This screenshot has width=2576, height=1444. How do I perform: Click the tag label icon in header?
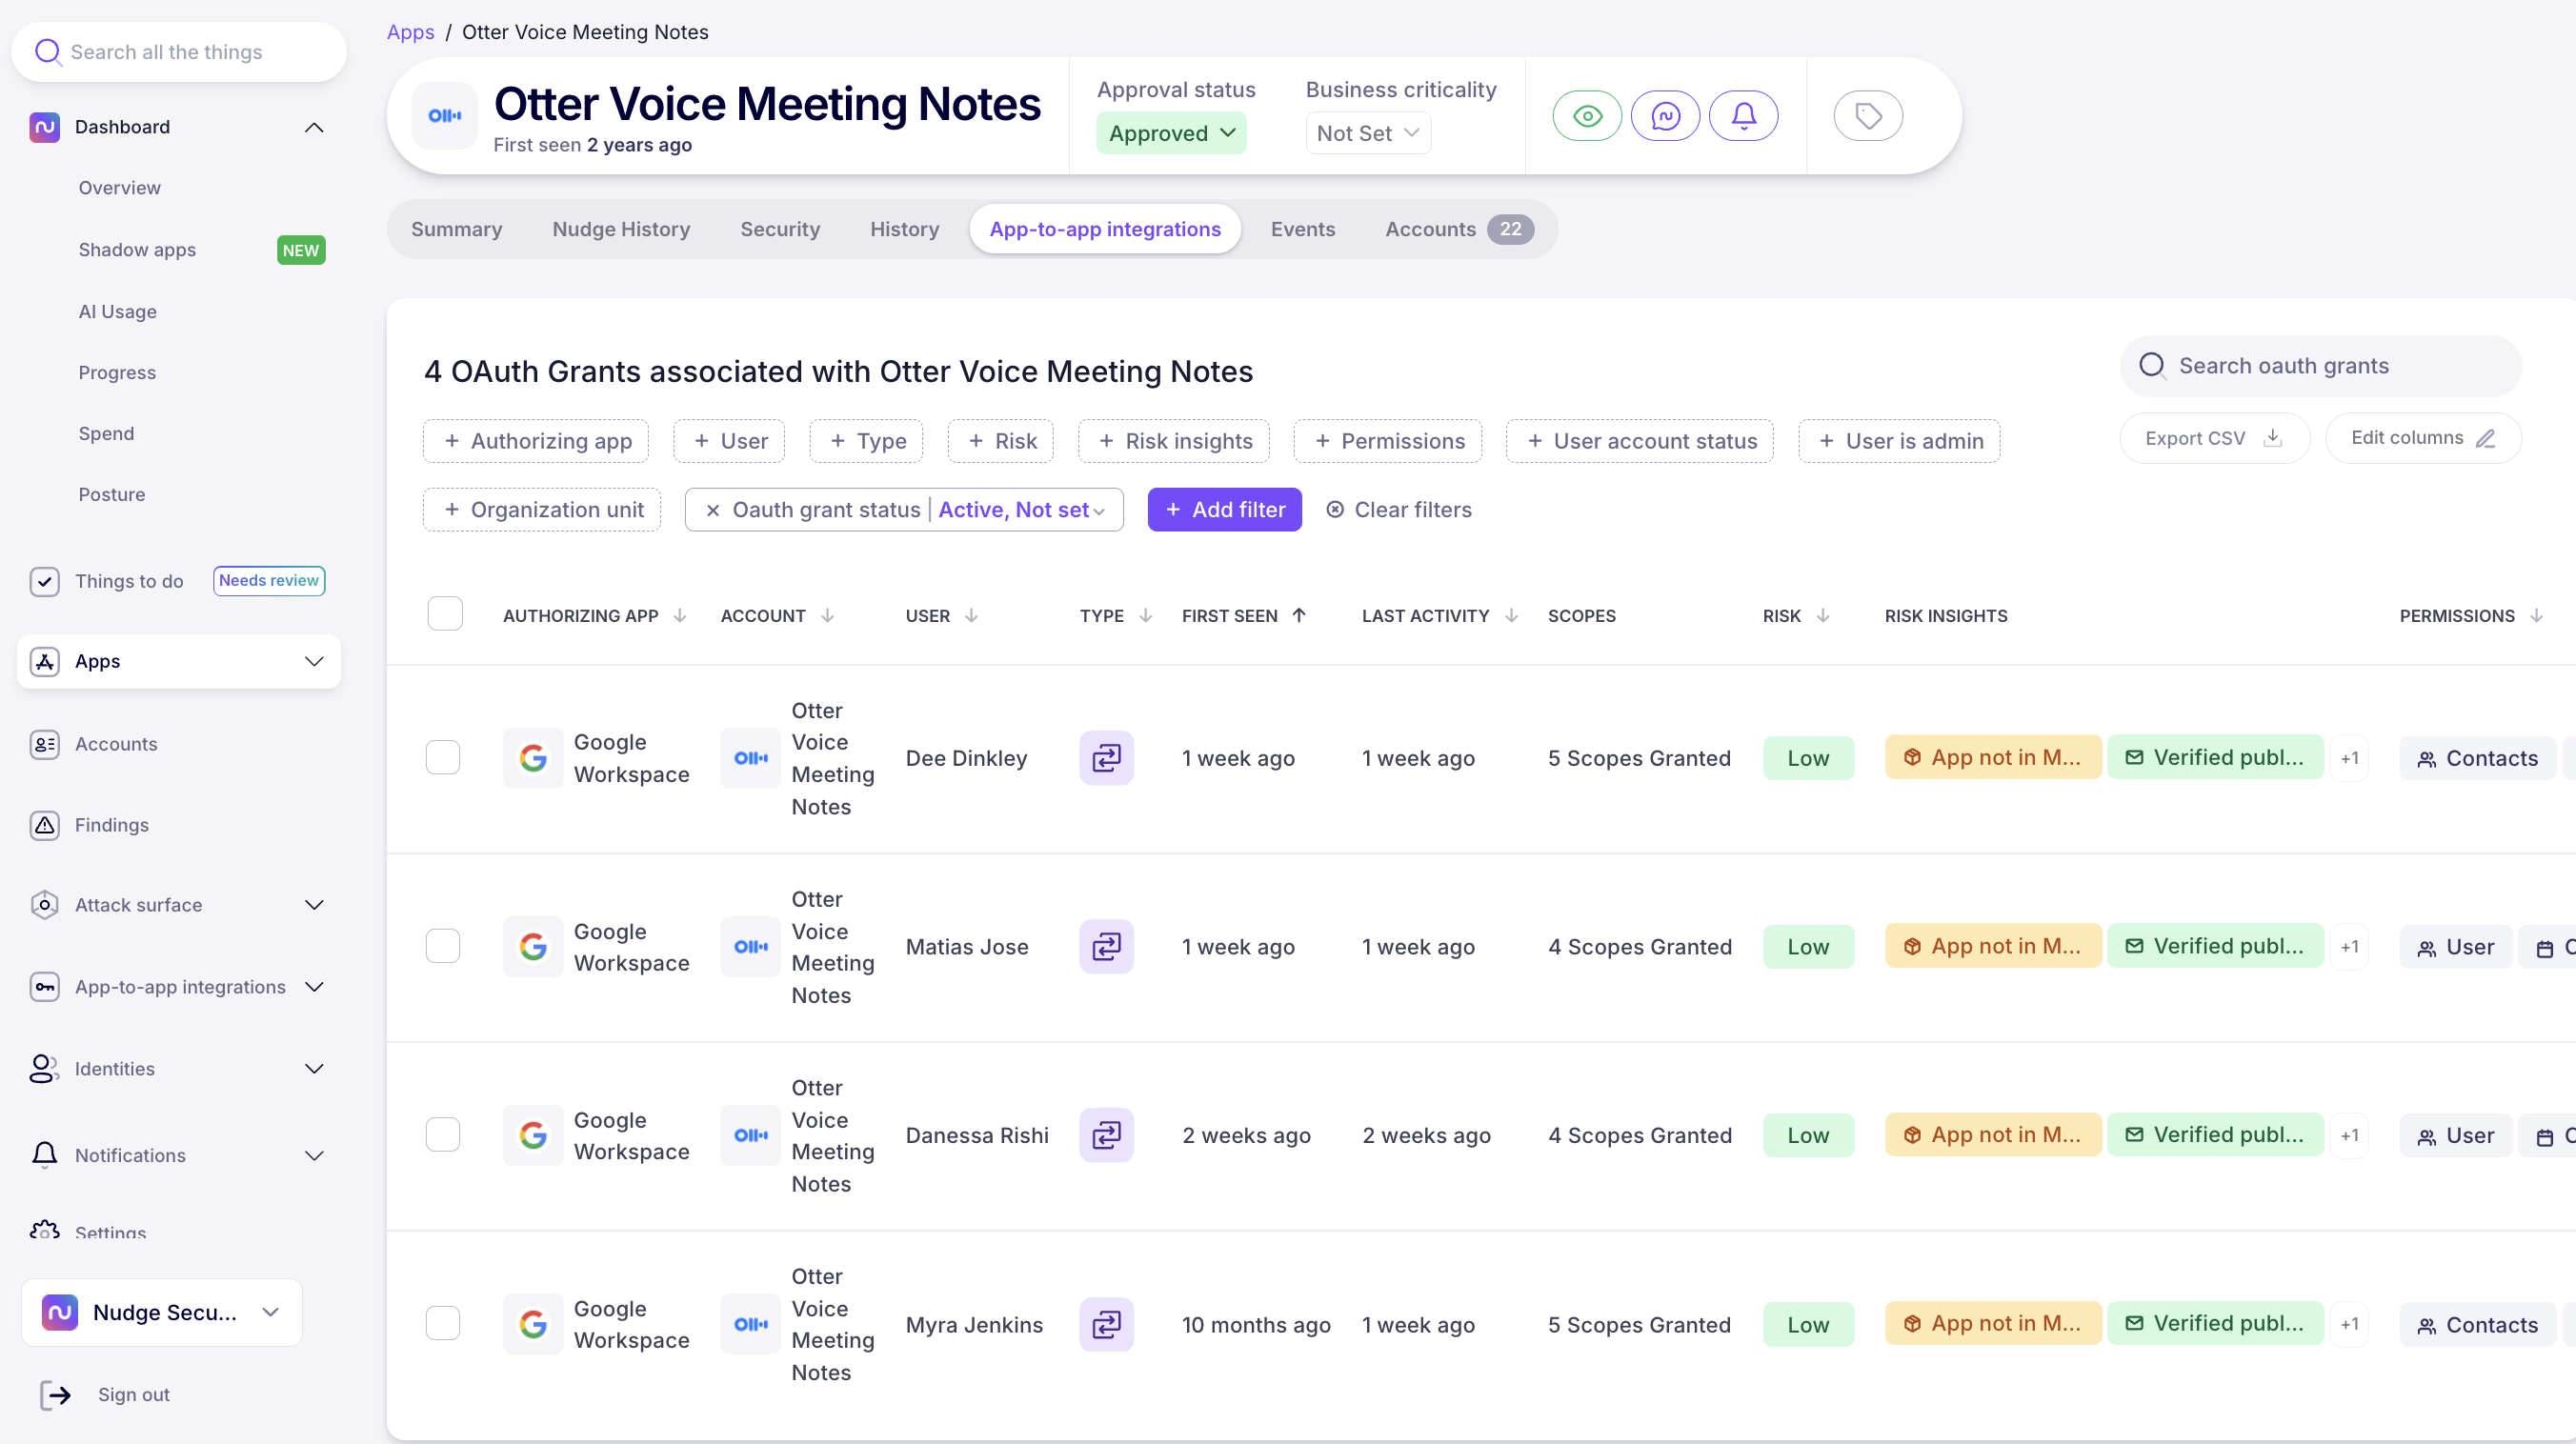[1868, 116]
